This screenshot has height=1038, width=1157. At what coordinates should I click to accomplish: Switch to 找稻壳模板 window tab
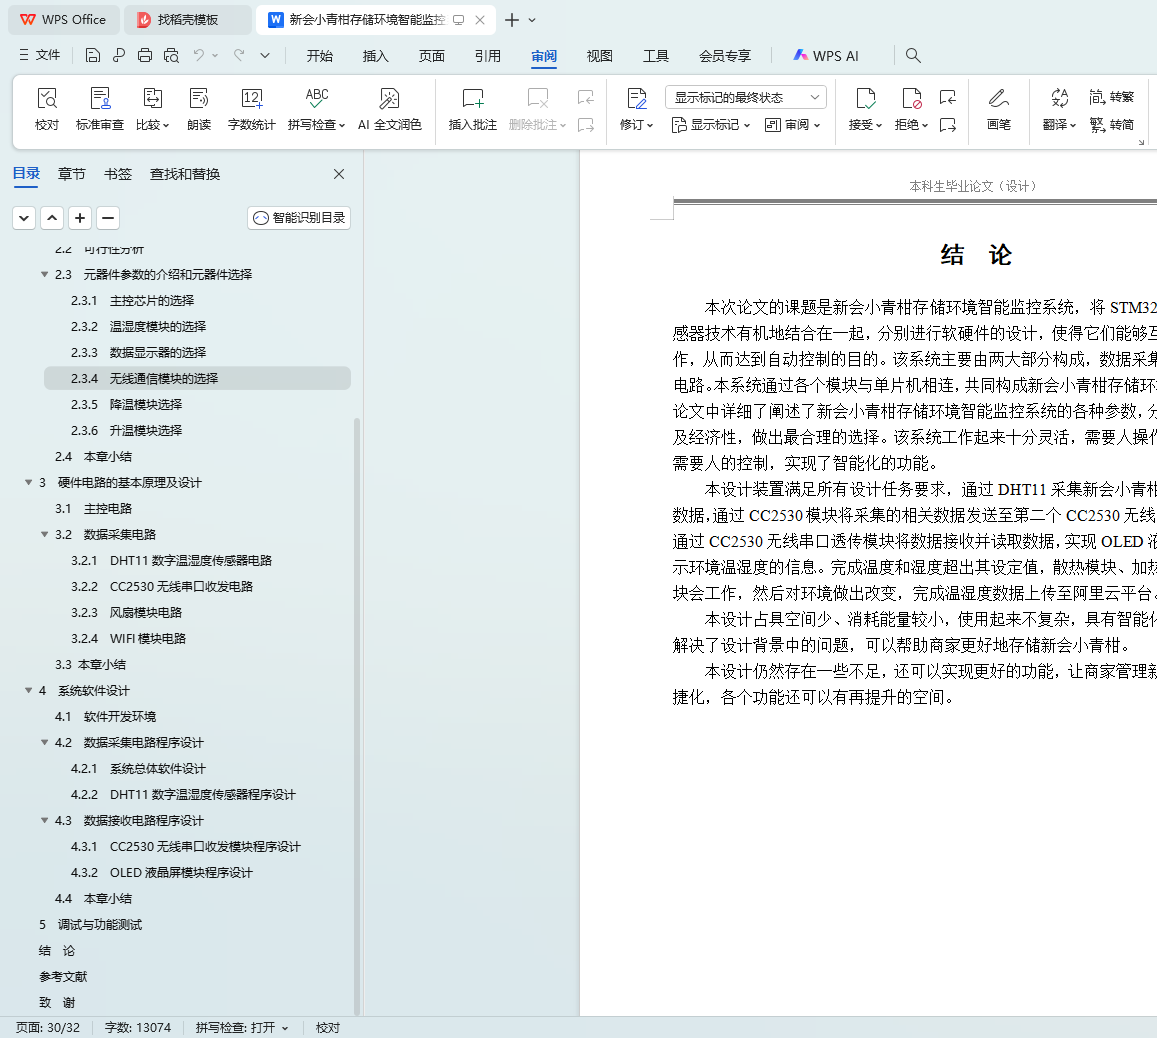pyautogui.click(x=187, y=20)
